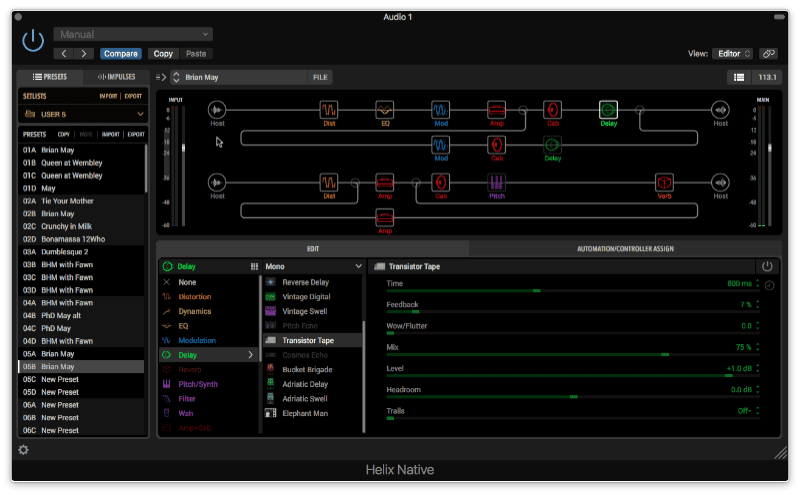Click the signal flow arrow icon beside preset name

(161, 77)
